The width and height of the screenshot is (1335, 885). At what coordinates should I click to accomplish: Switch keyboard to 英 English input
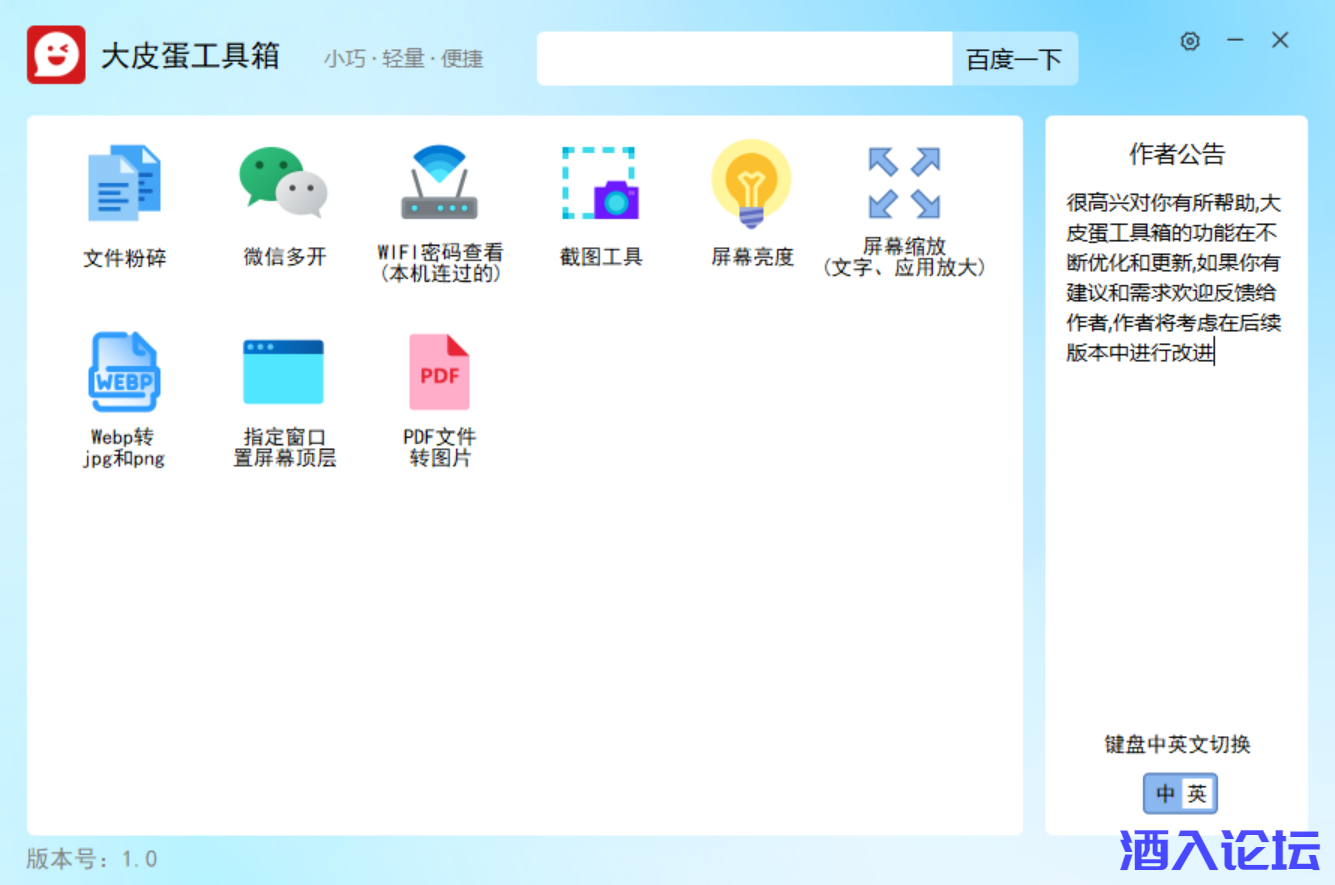click(1197, 794)
